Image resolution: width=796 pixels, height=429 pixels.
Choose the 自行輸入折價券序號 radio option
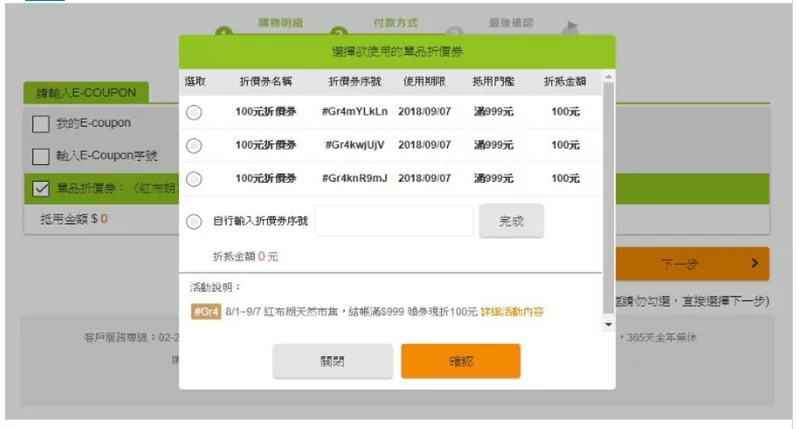point(194,222)
